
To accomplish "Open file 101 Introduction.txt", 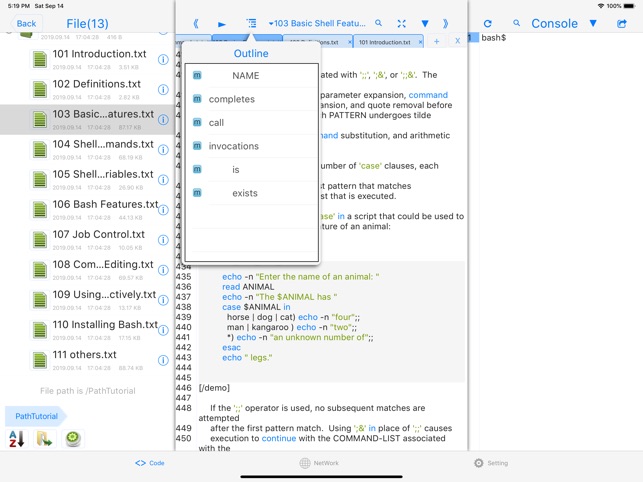I will click(x=87, y=59).
